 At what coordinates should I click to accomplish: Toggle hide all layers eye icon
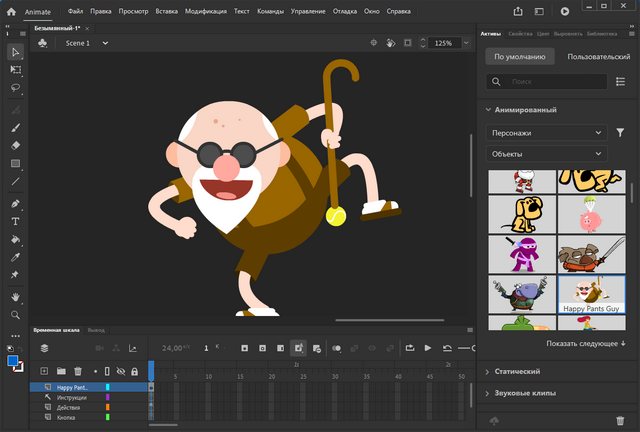[120, 371]
